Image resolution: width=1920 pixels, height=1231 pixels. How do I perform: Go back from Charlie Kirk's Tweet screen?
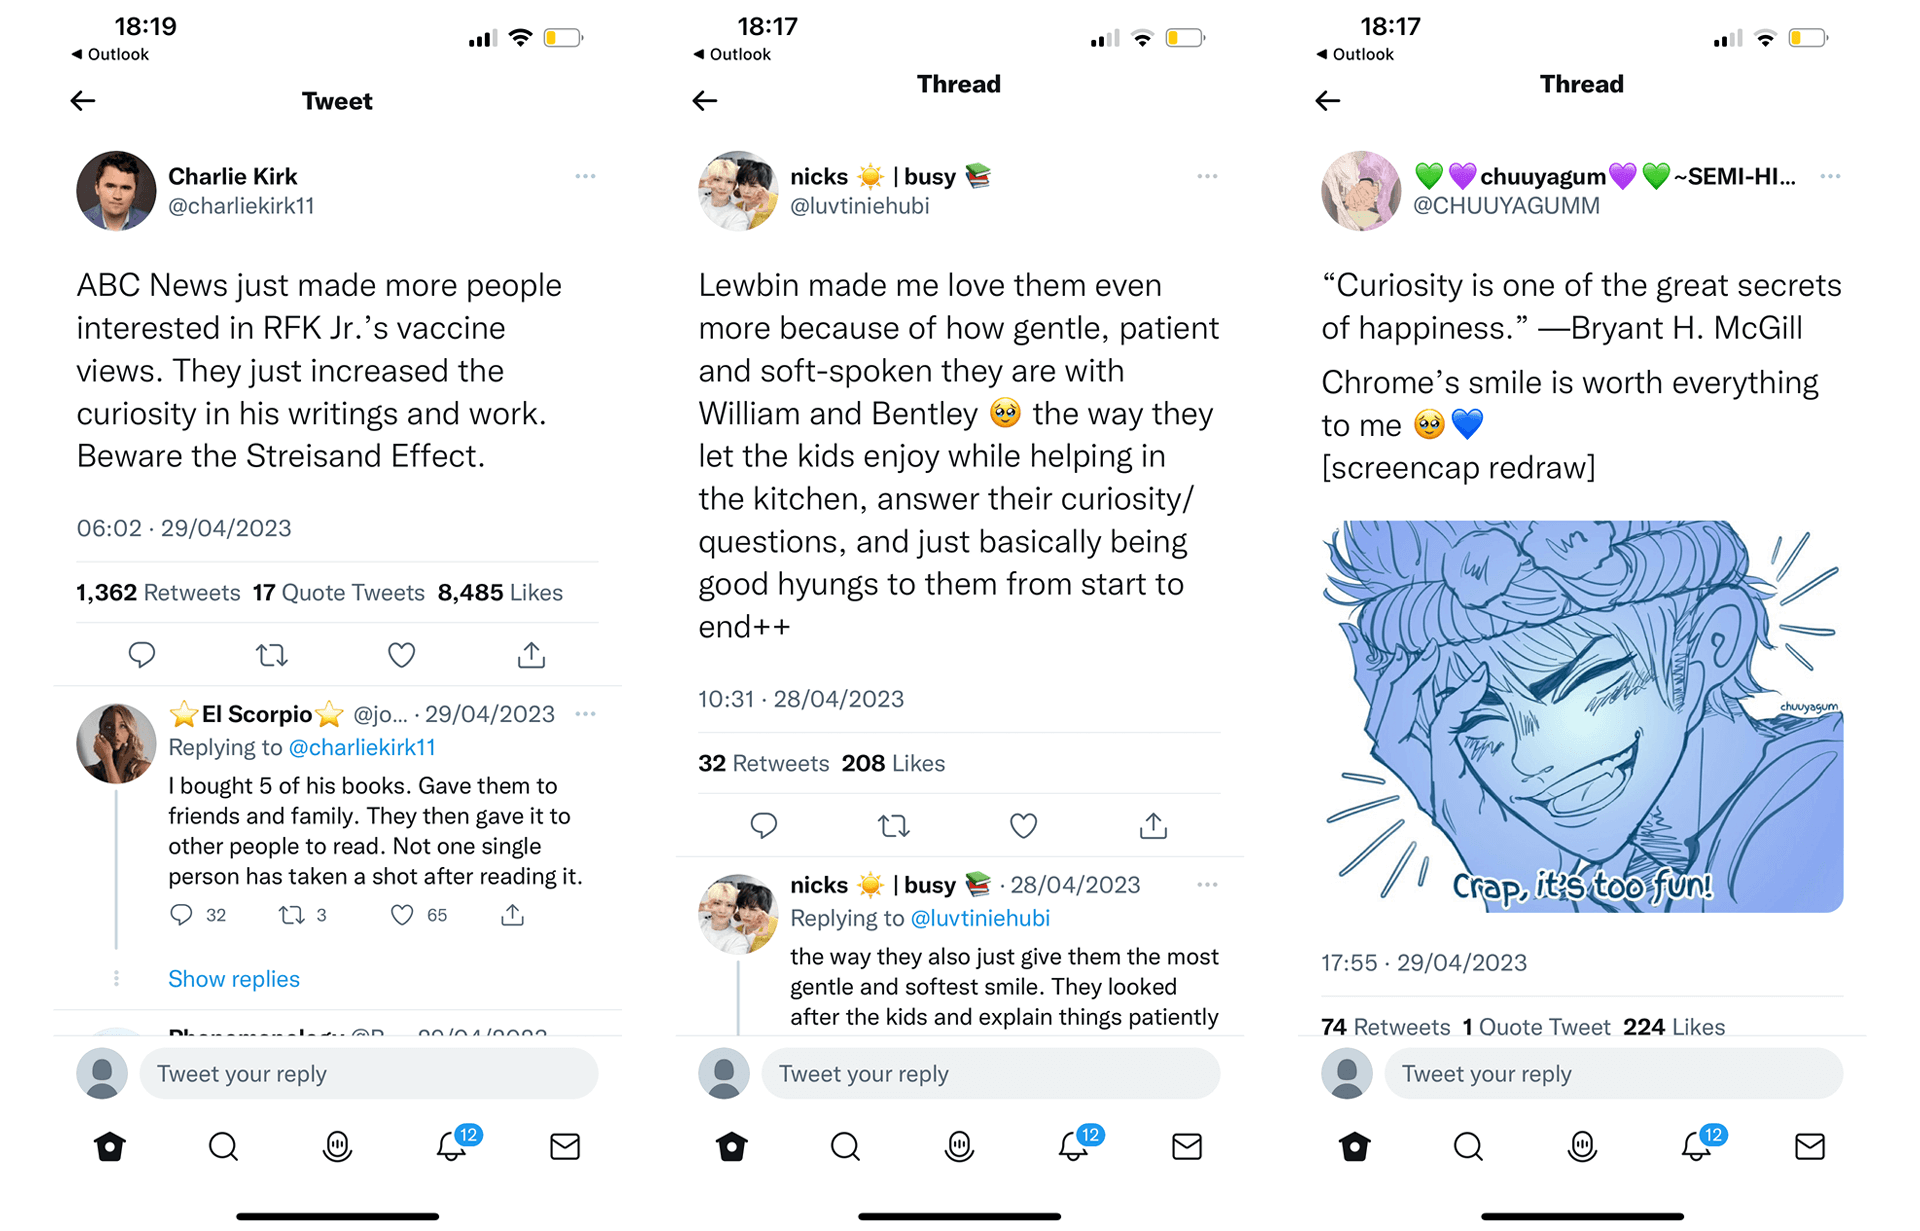coord(83,100)
